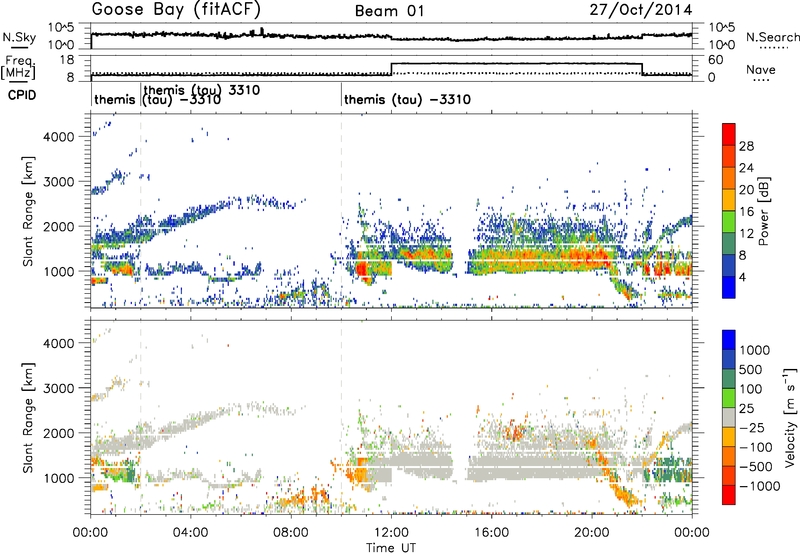Click the 'CPID' row label
The image size is (800, 554).
22,95
